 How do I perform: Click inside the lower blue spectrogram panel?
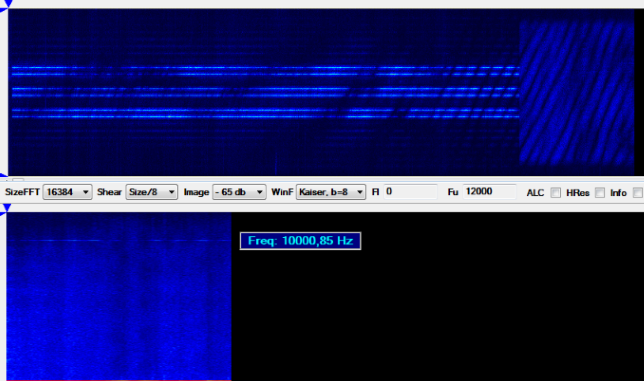[119, 296]
